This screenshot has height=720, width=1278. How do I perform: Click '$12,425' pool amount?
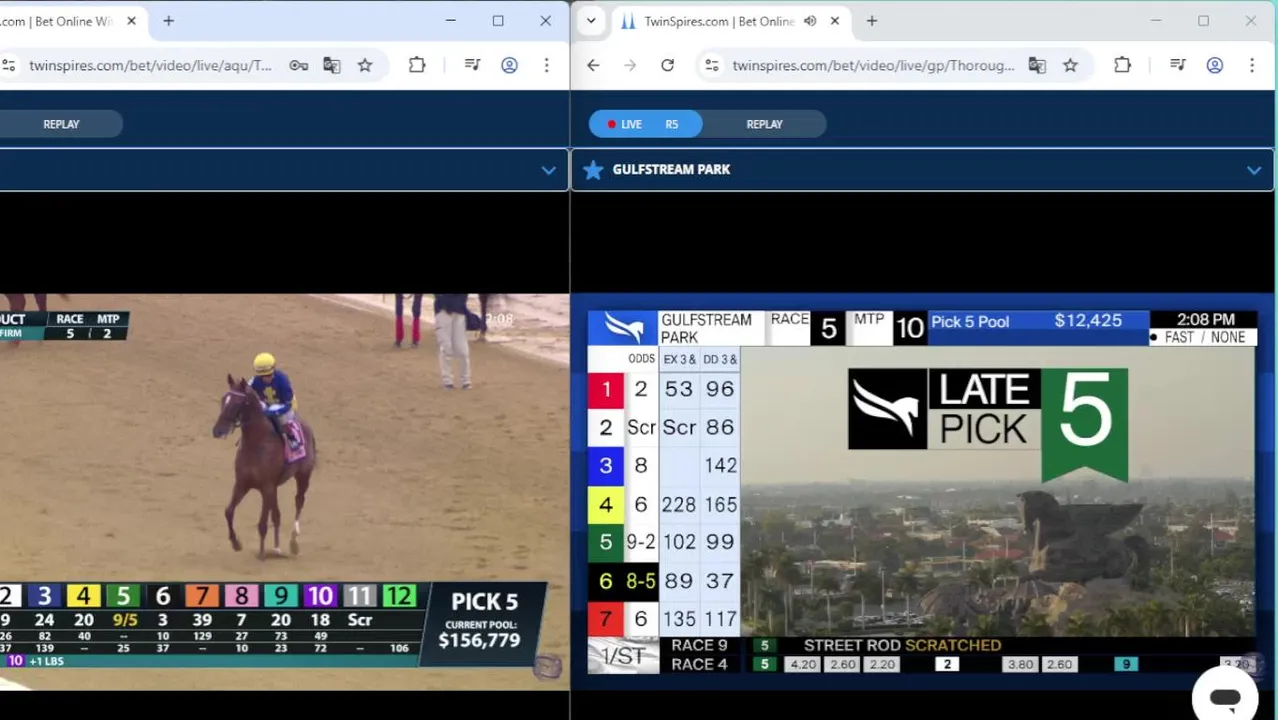point(1088,321)
